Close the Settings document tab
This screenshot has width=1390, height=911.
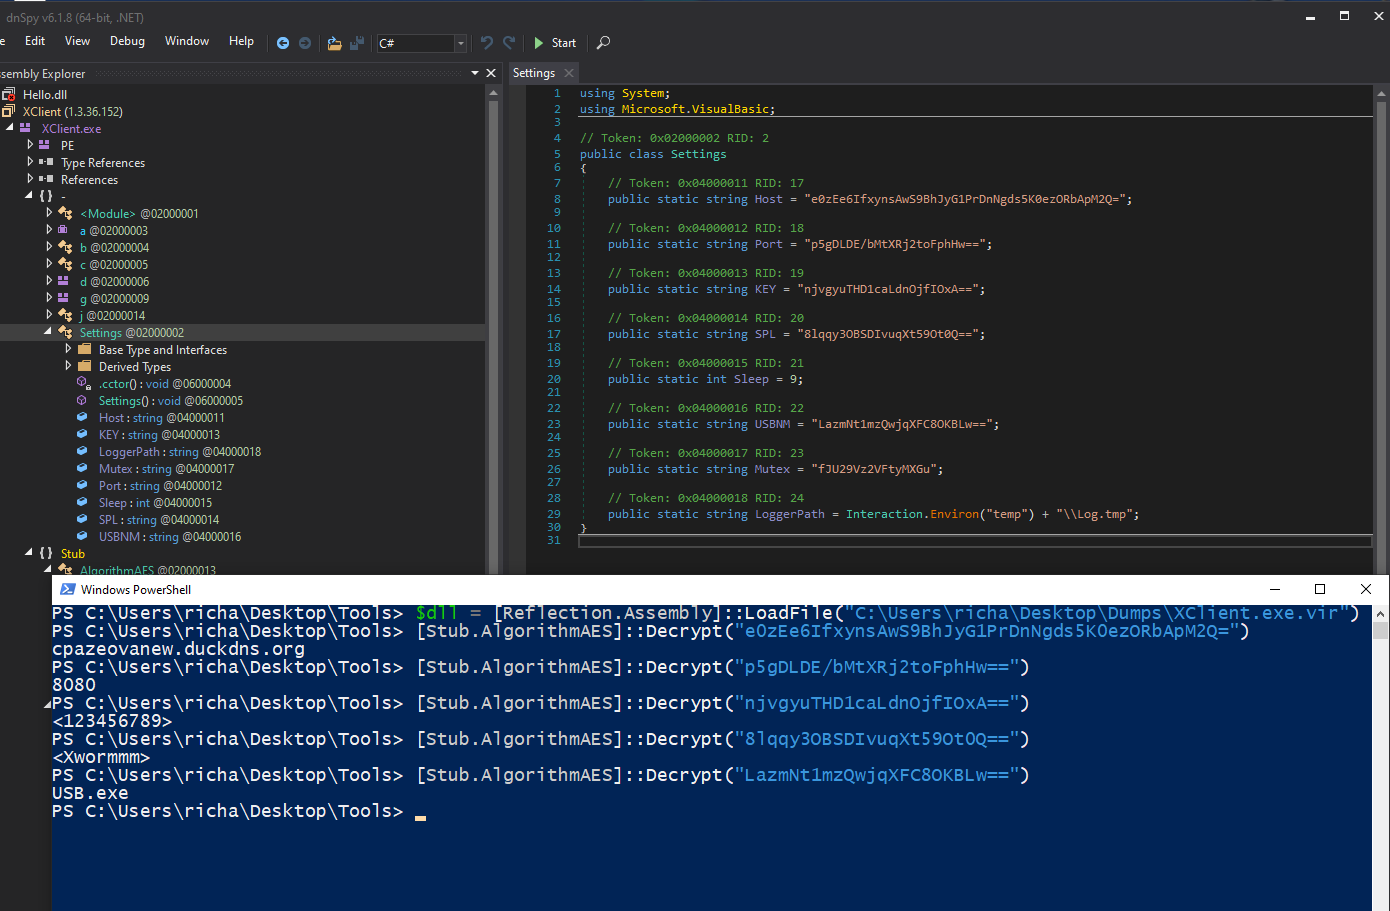pos(569,73)
